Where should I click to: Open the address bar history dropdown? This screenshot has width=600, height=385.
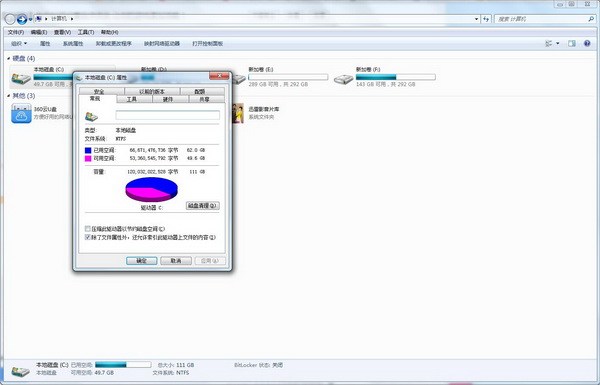pos(476,19)
